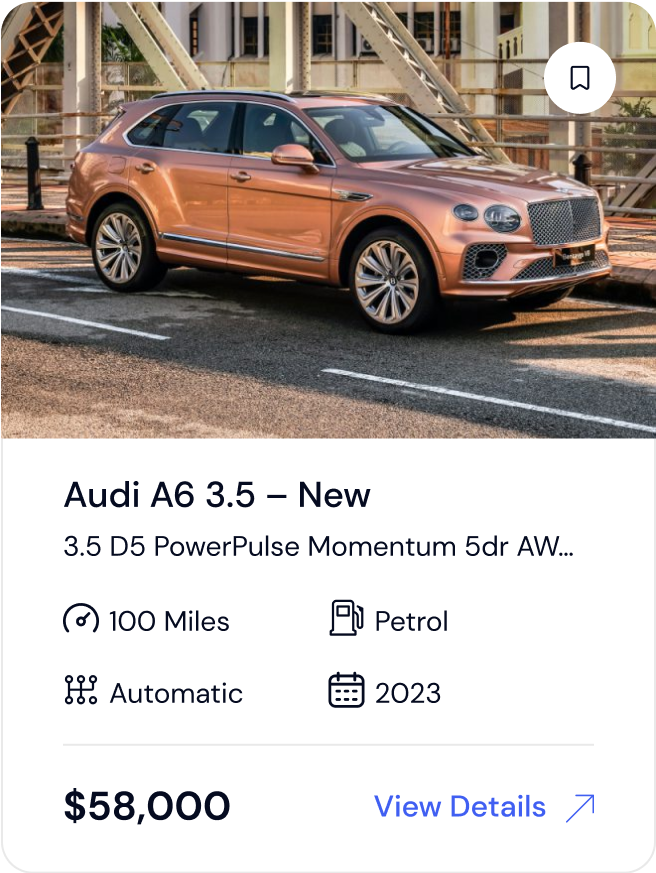Screen dimensions: 656x873
Task: Click the PowerPulse Momentum description text
Action: click(x=305, y=546)
